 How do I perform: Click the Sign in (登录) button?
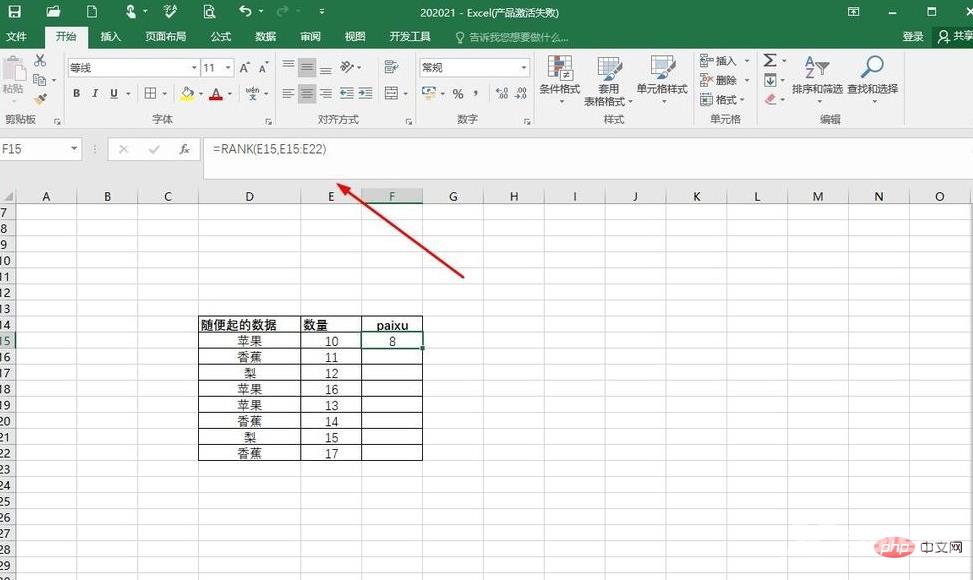pyautogui.click(x=912, y=37)
